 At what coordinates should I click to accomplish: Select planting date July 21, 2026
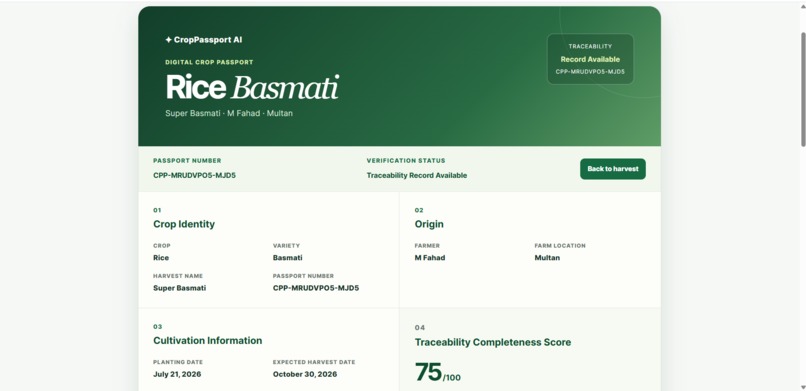(x=177, y=374)
